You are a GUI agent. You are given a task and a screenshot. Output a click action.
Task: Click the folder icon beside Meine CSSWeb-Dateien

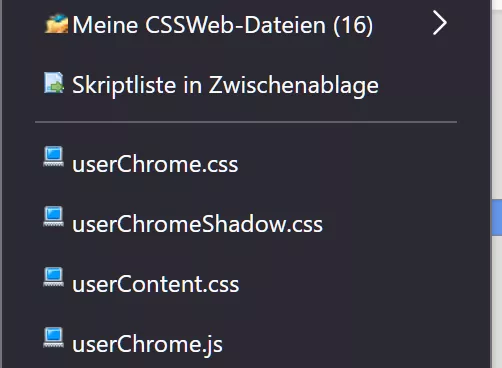point(56,24)
